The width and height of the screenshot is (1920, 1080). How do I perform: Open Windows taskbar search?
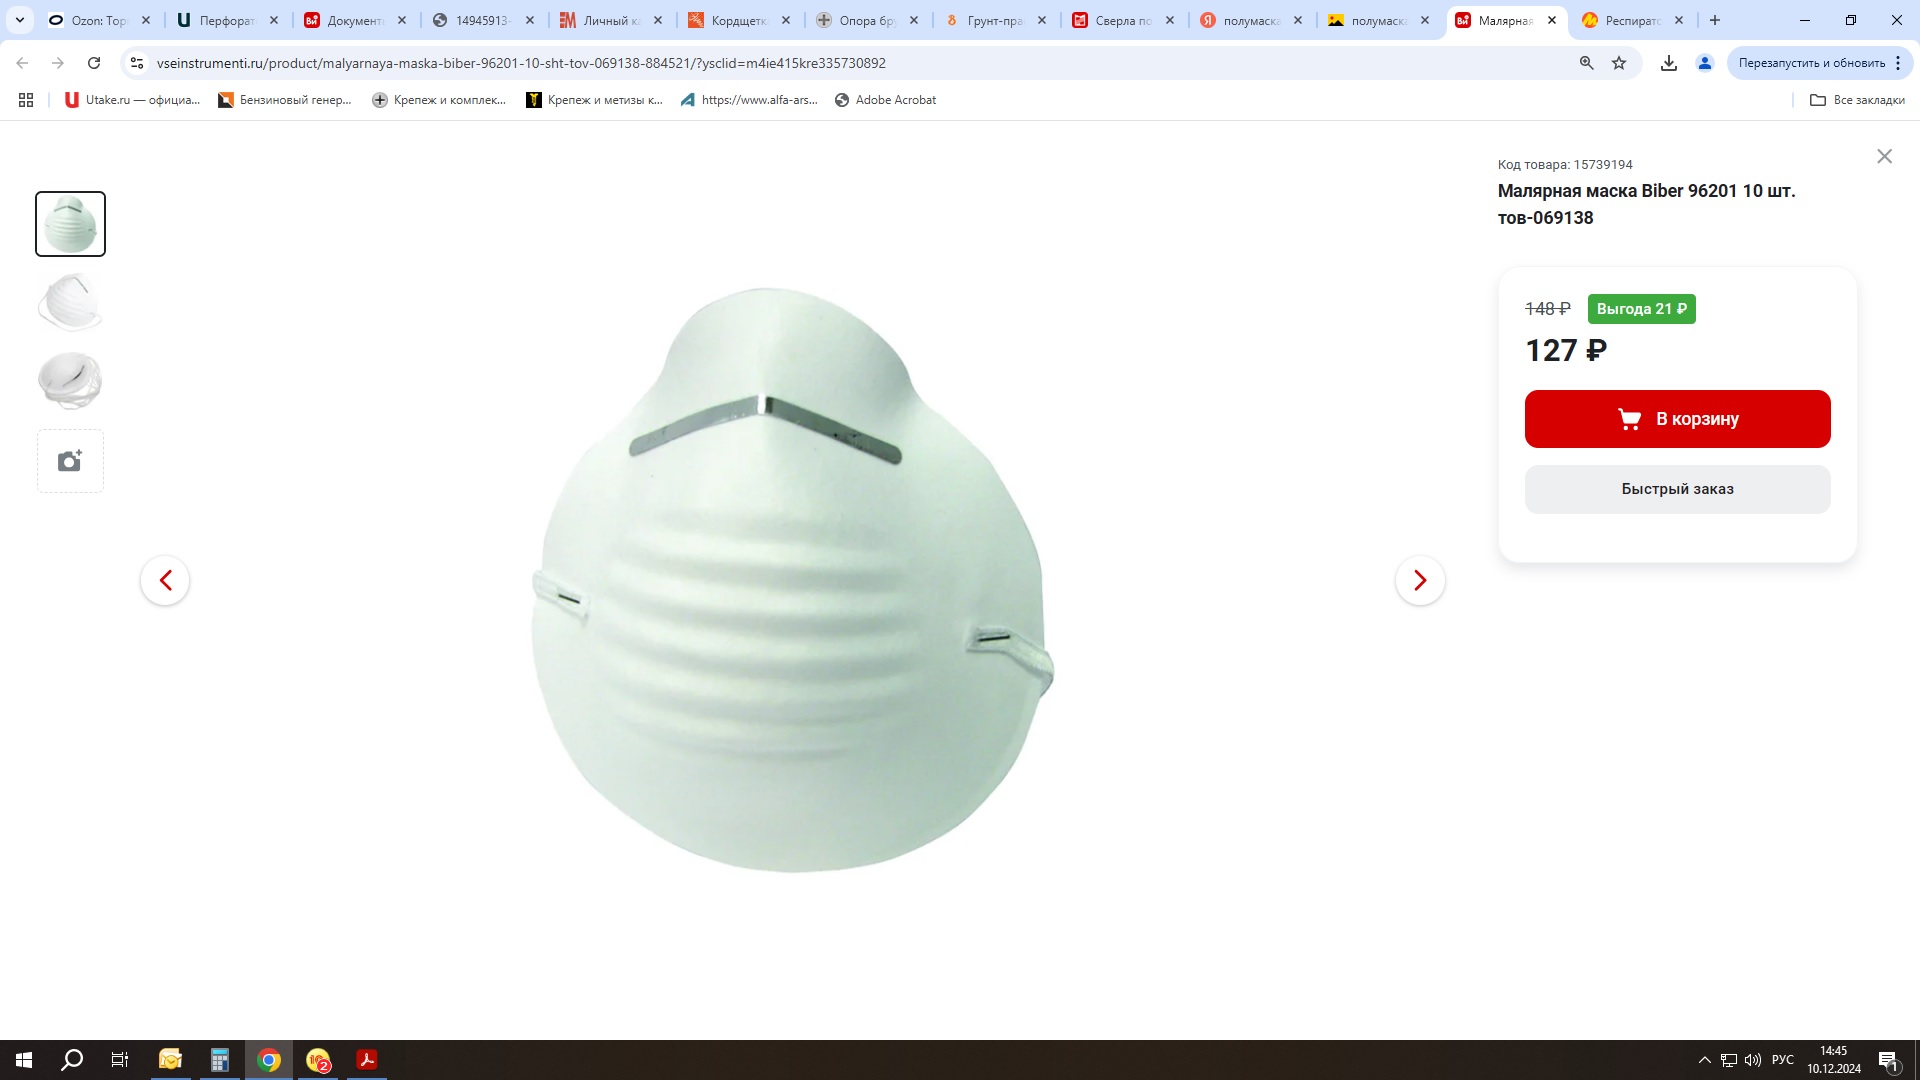coord(72,1060)
